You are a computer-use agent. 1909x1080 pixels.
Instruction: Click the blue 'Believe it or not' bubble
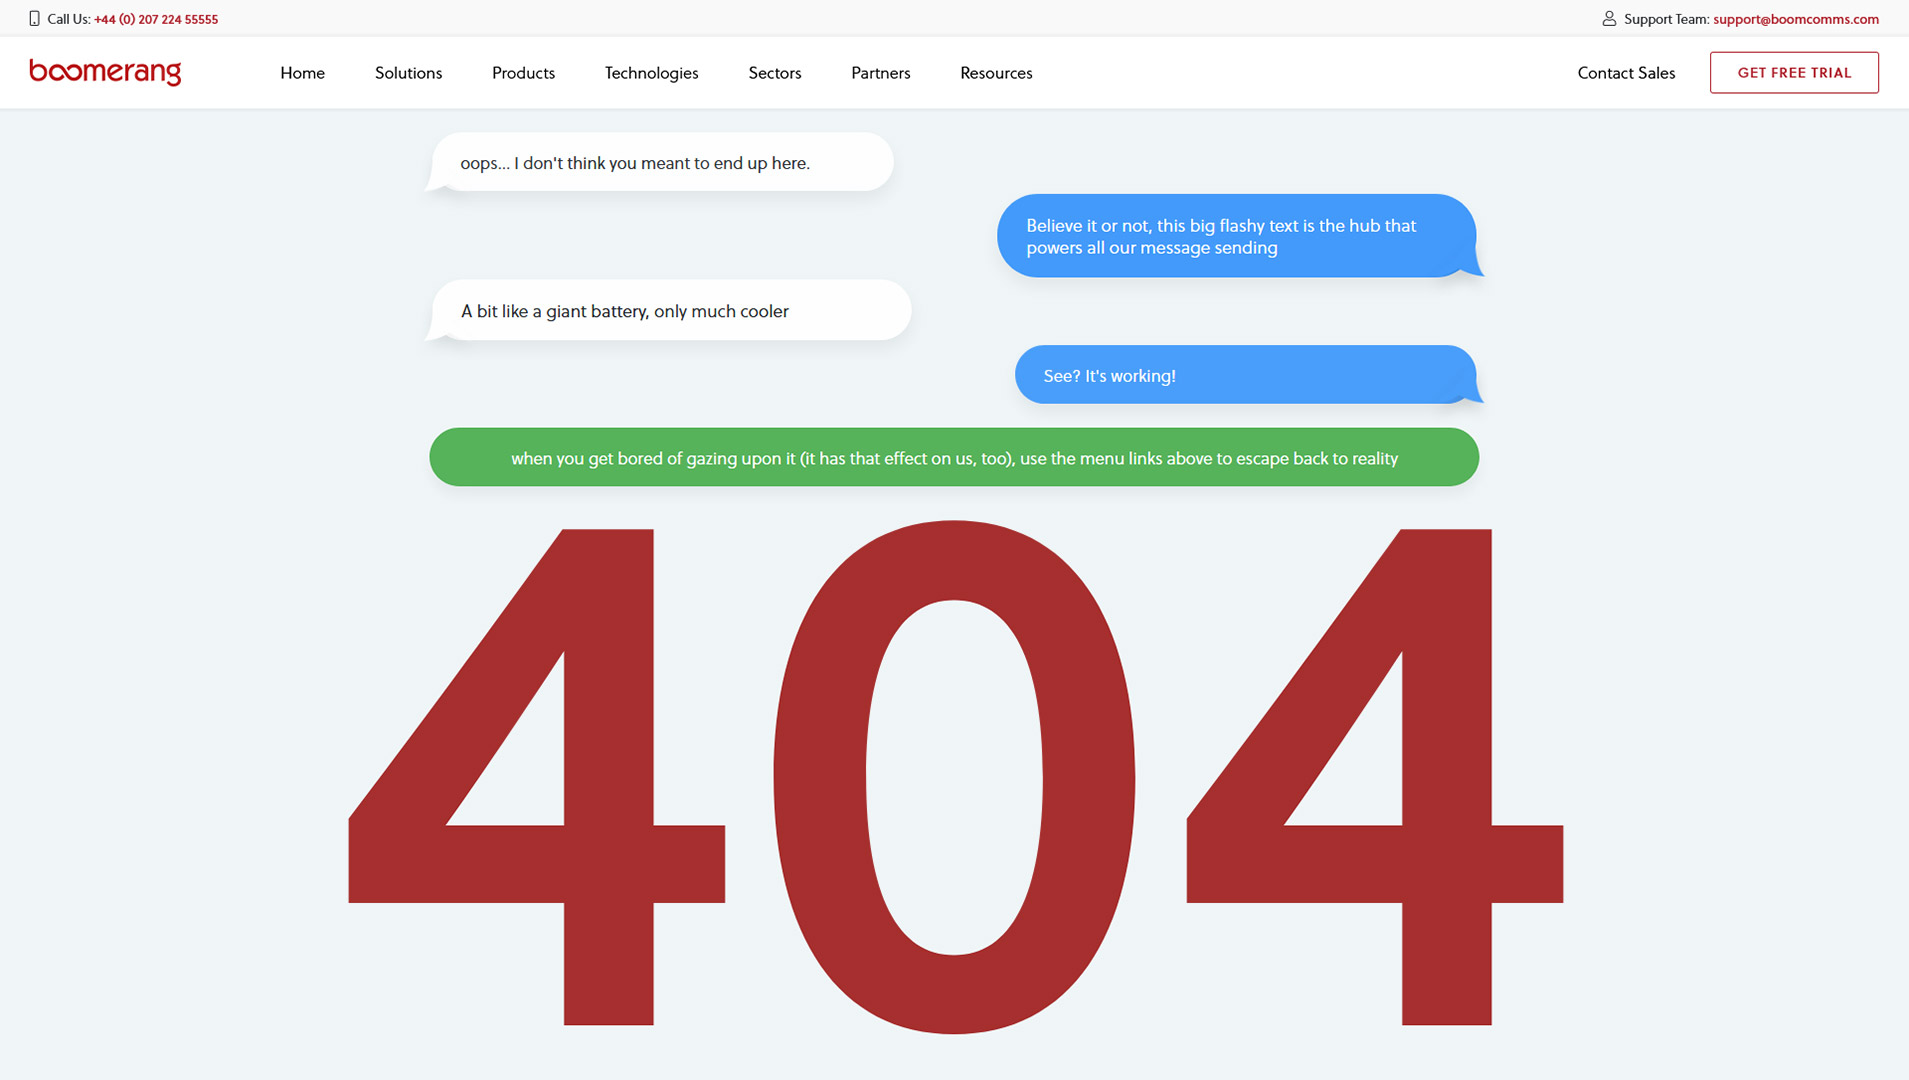(1235, 237)
